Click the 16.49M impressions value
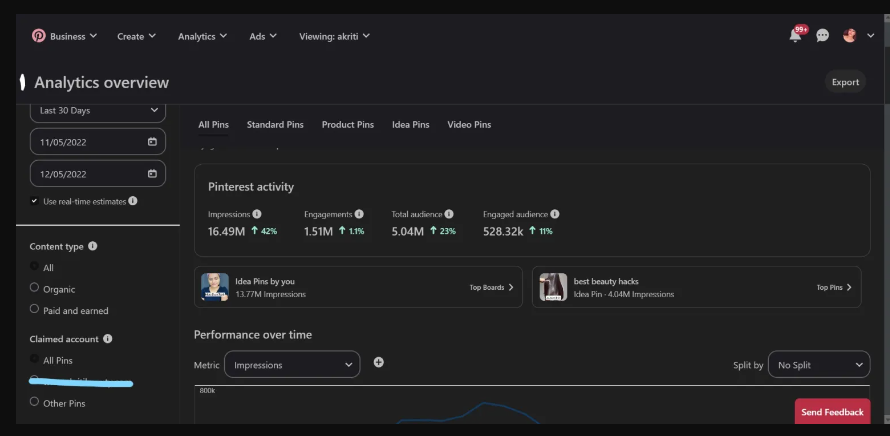Viewport: 890px width, 436px height. point(226,231)
